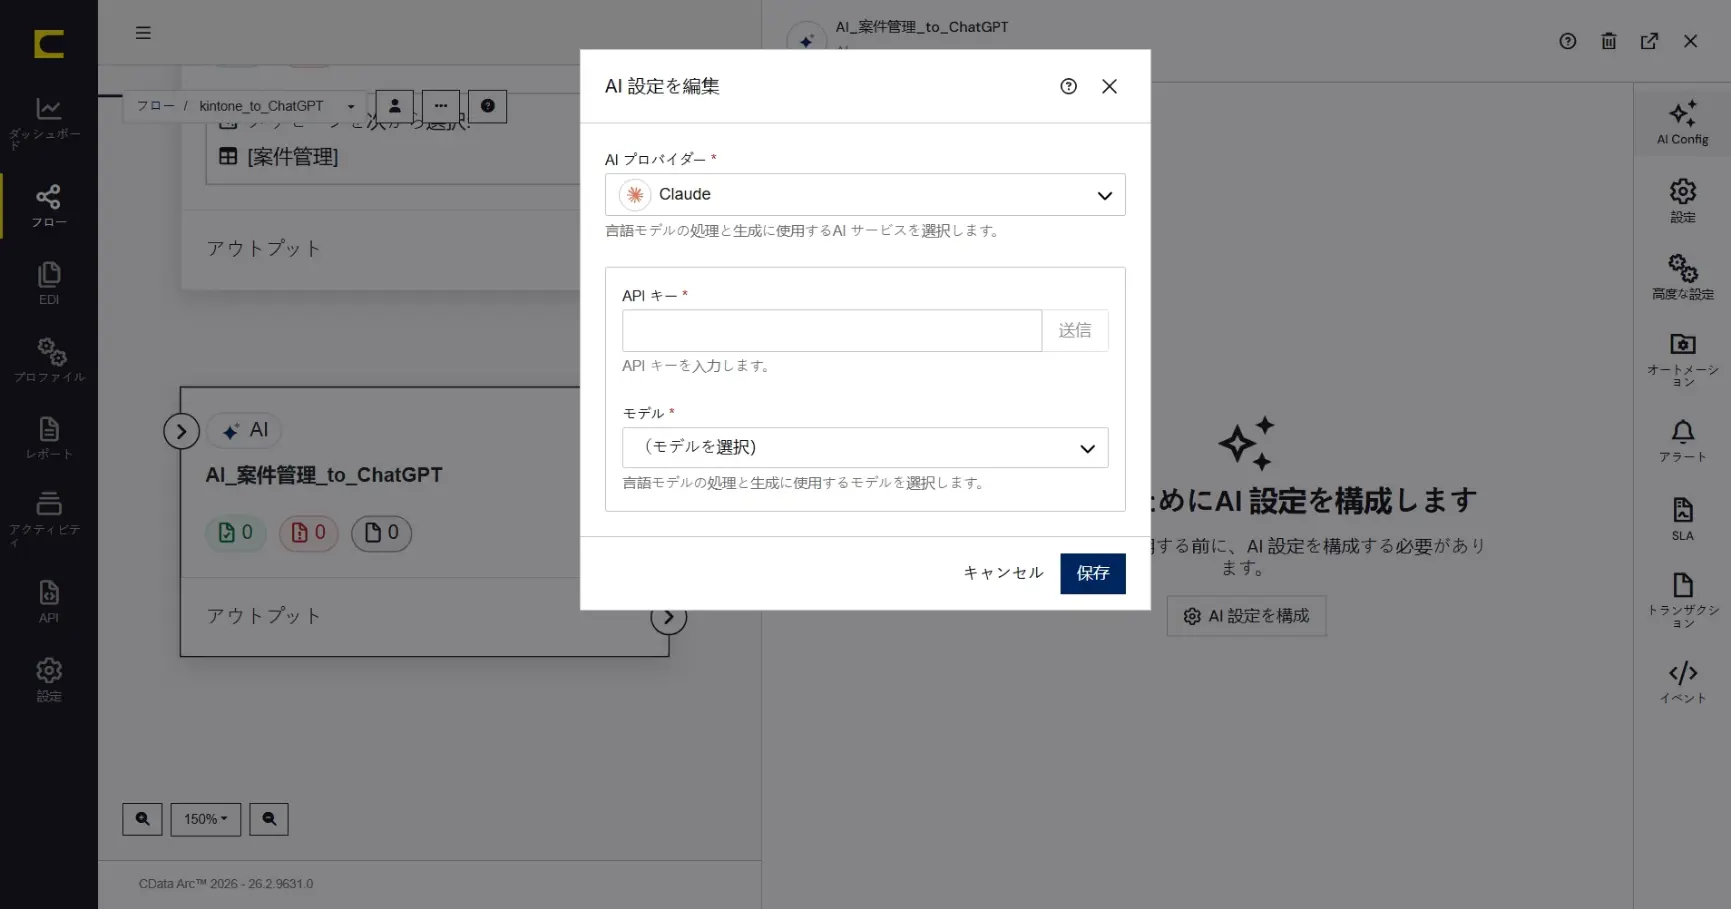Expand the model selection dropdown
1731x909 pixels.
pyautogui.click(x=865, y=448)
